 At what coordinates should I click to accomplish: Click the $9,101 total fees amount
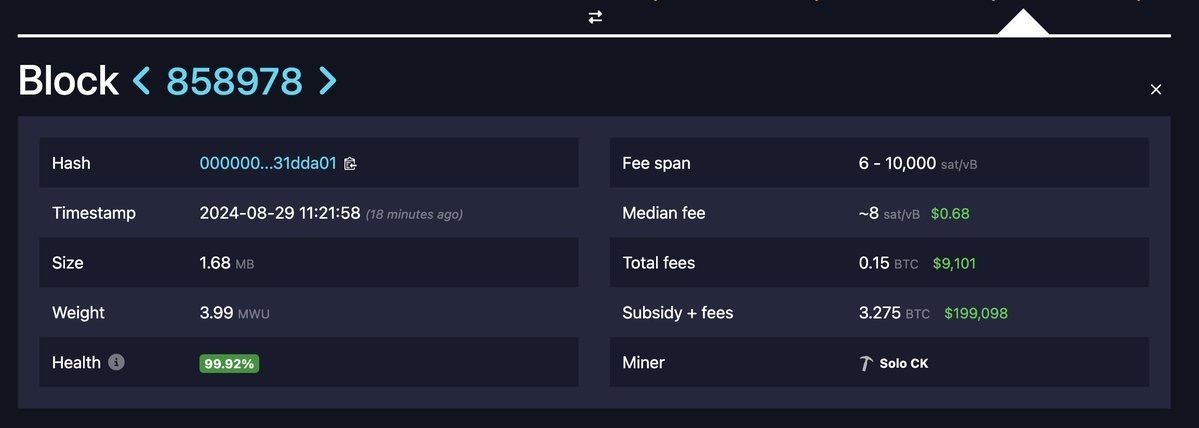[954, 263]
